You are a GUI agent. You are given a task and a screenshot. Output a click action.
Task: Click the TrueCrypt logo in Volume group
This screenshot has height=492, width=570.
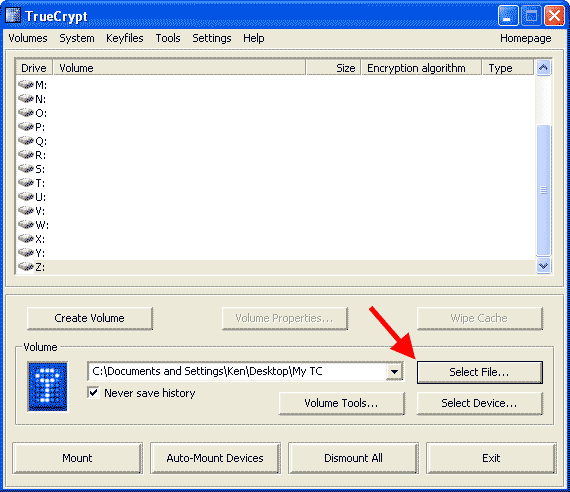click(48, 387)
